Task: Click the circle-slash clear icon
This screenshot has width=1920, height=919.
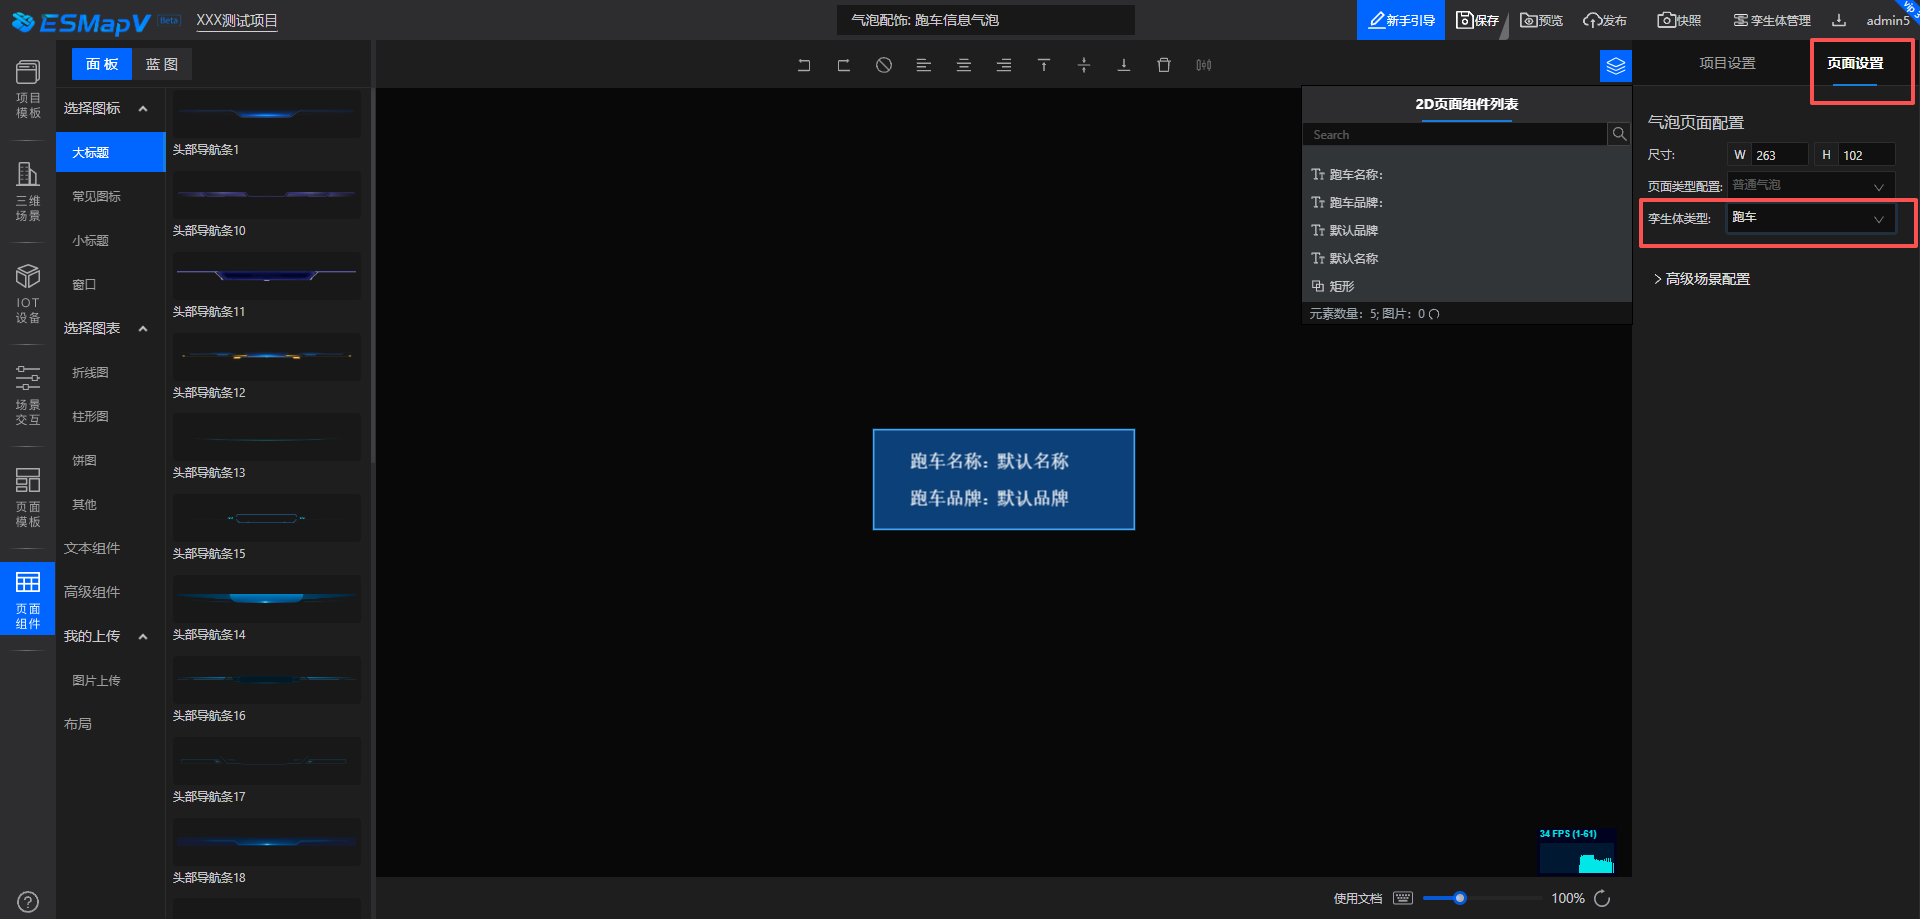Action: (x=884, y=65)
